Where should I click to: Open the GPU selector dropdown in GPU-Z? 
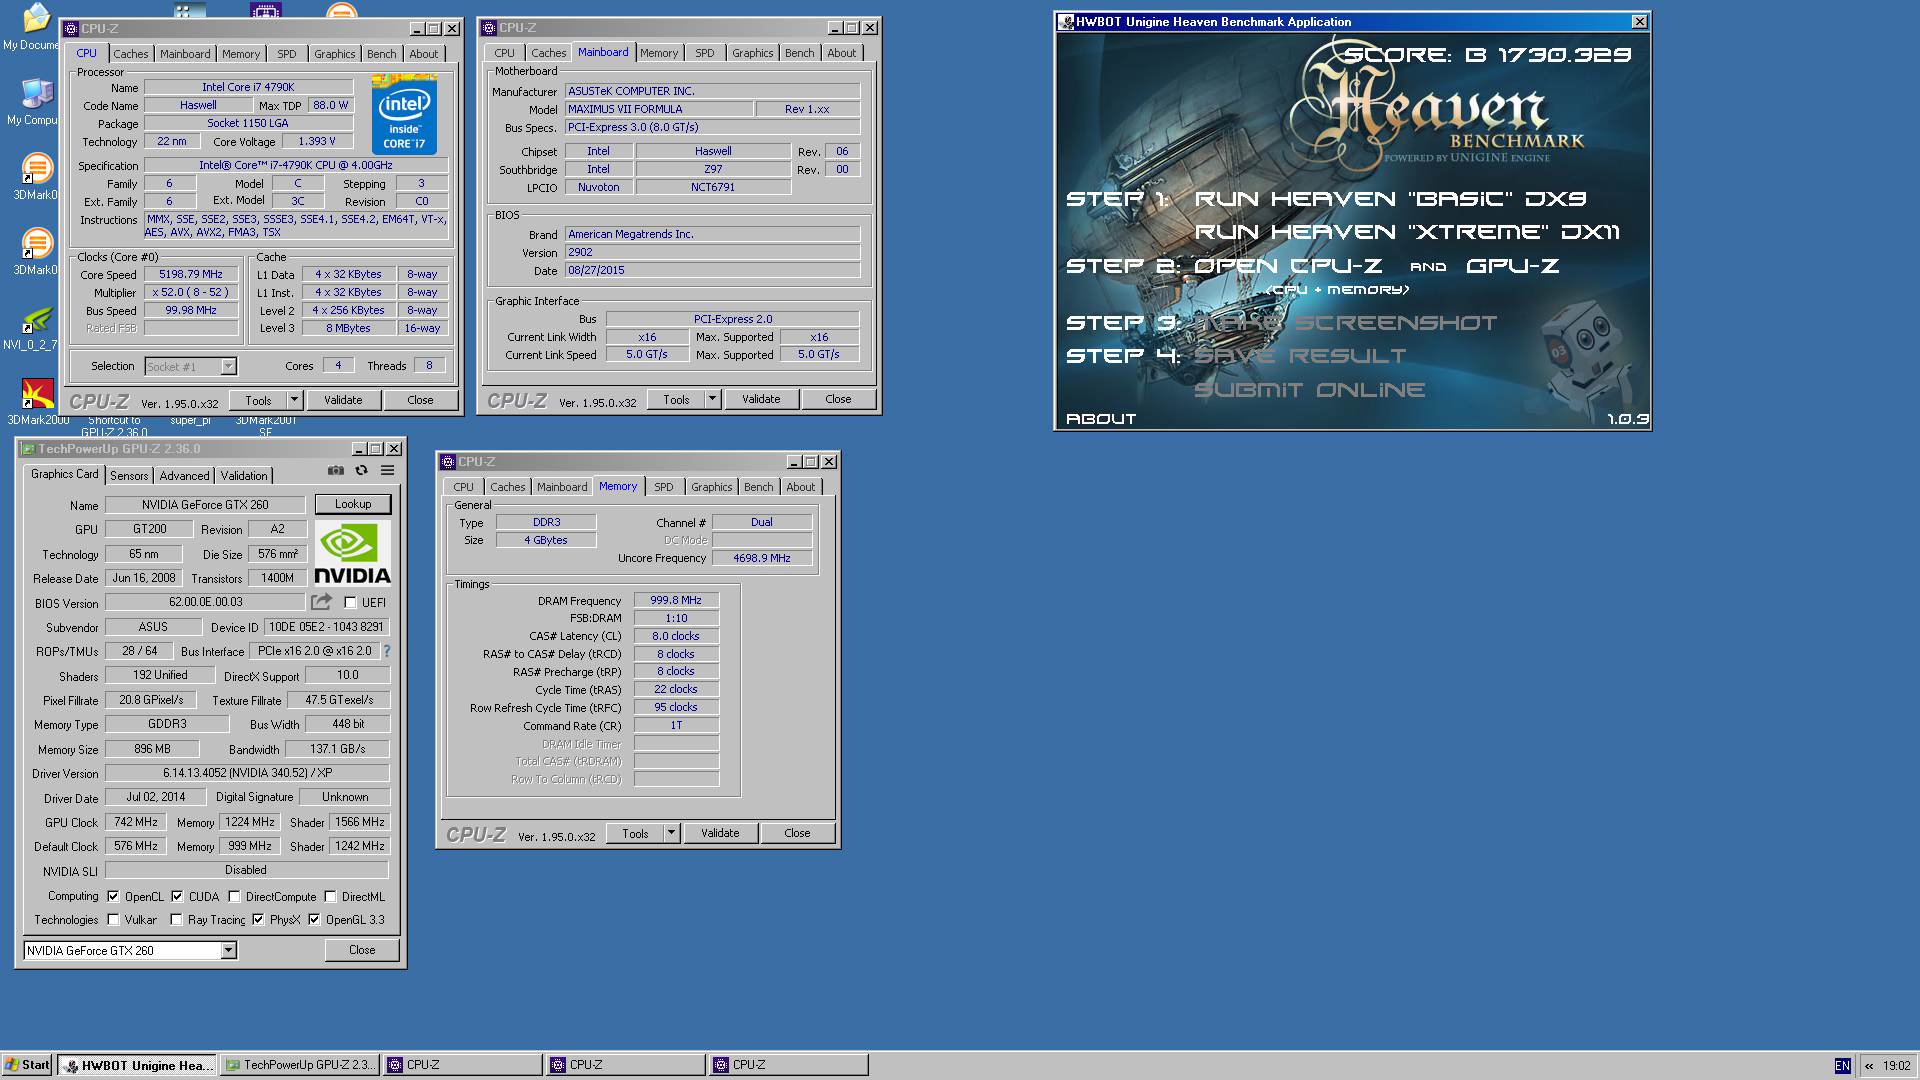click(228, 950)
